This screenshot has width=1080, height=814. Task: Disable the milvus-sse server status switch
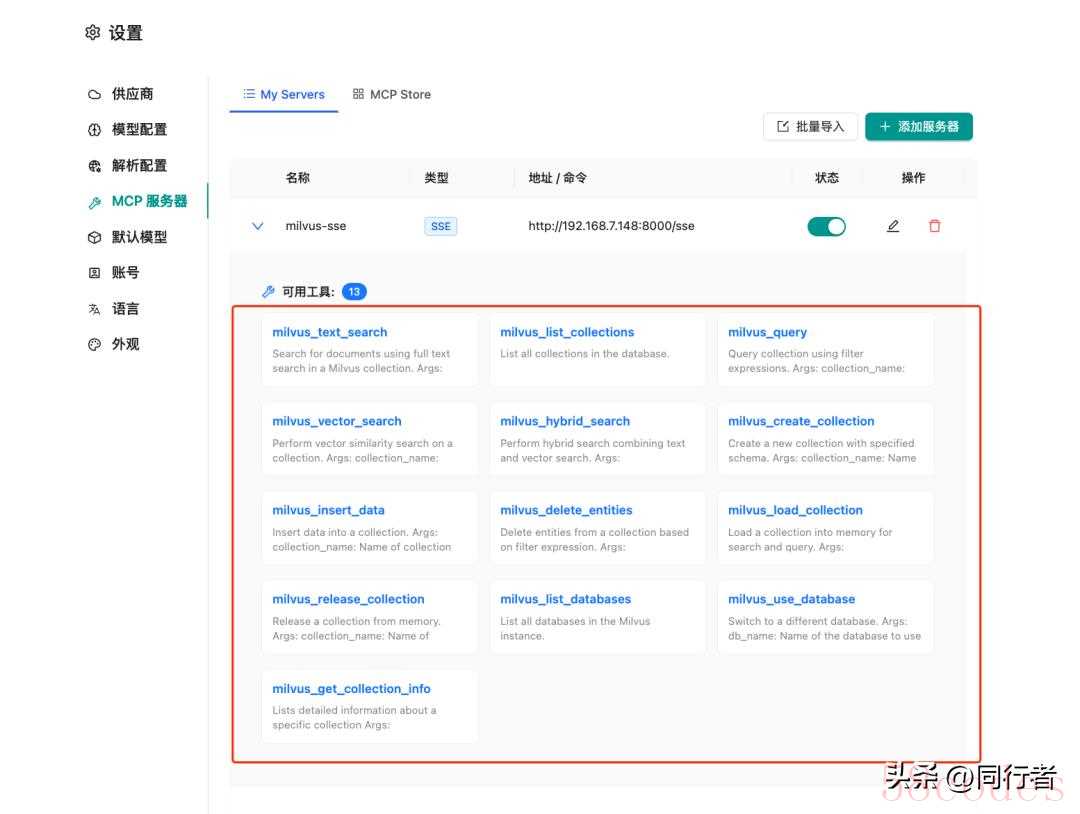(x=826, y=226)
